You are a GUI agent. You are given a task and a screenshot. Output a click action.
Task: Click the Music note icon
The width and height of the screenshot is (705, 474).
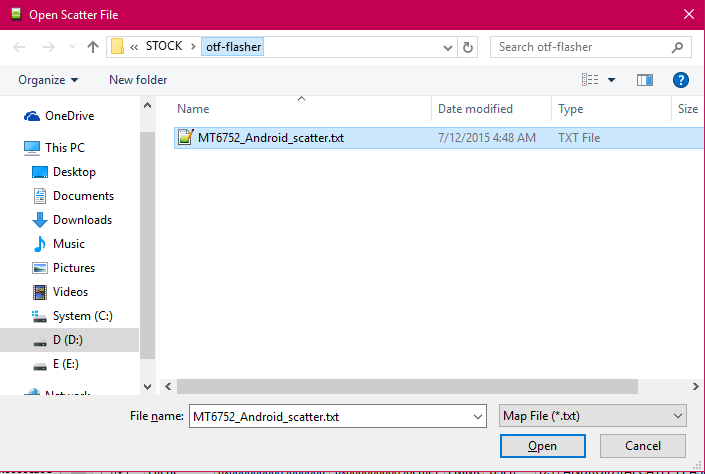click(x=40, y=244)
